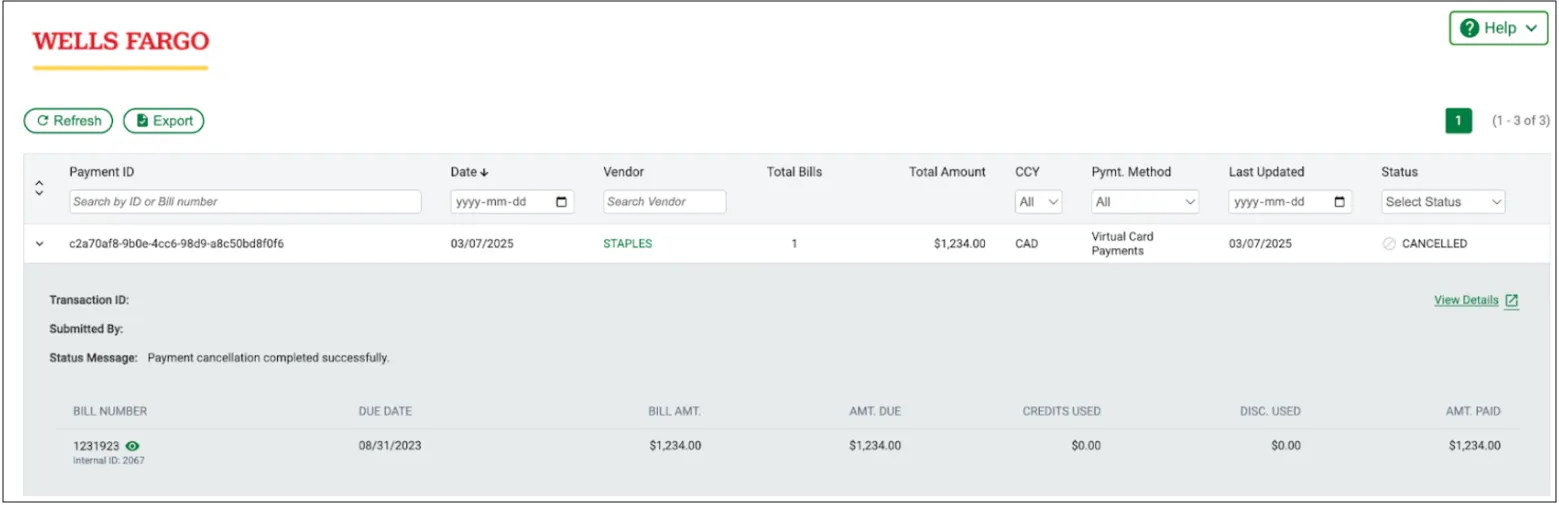
Task: Click the Date yyyy-mm-dd filter field
Action: pyautogui.click(x=513, y=201)
